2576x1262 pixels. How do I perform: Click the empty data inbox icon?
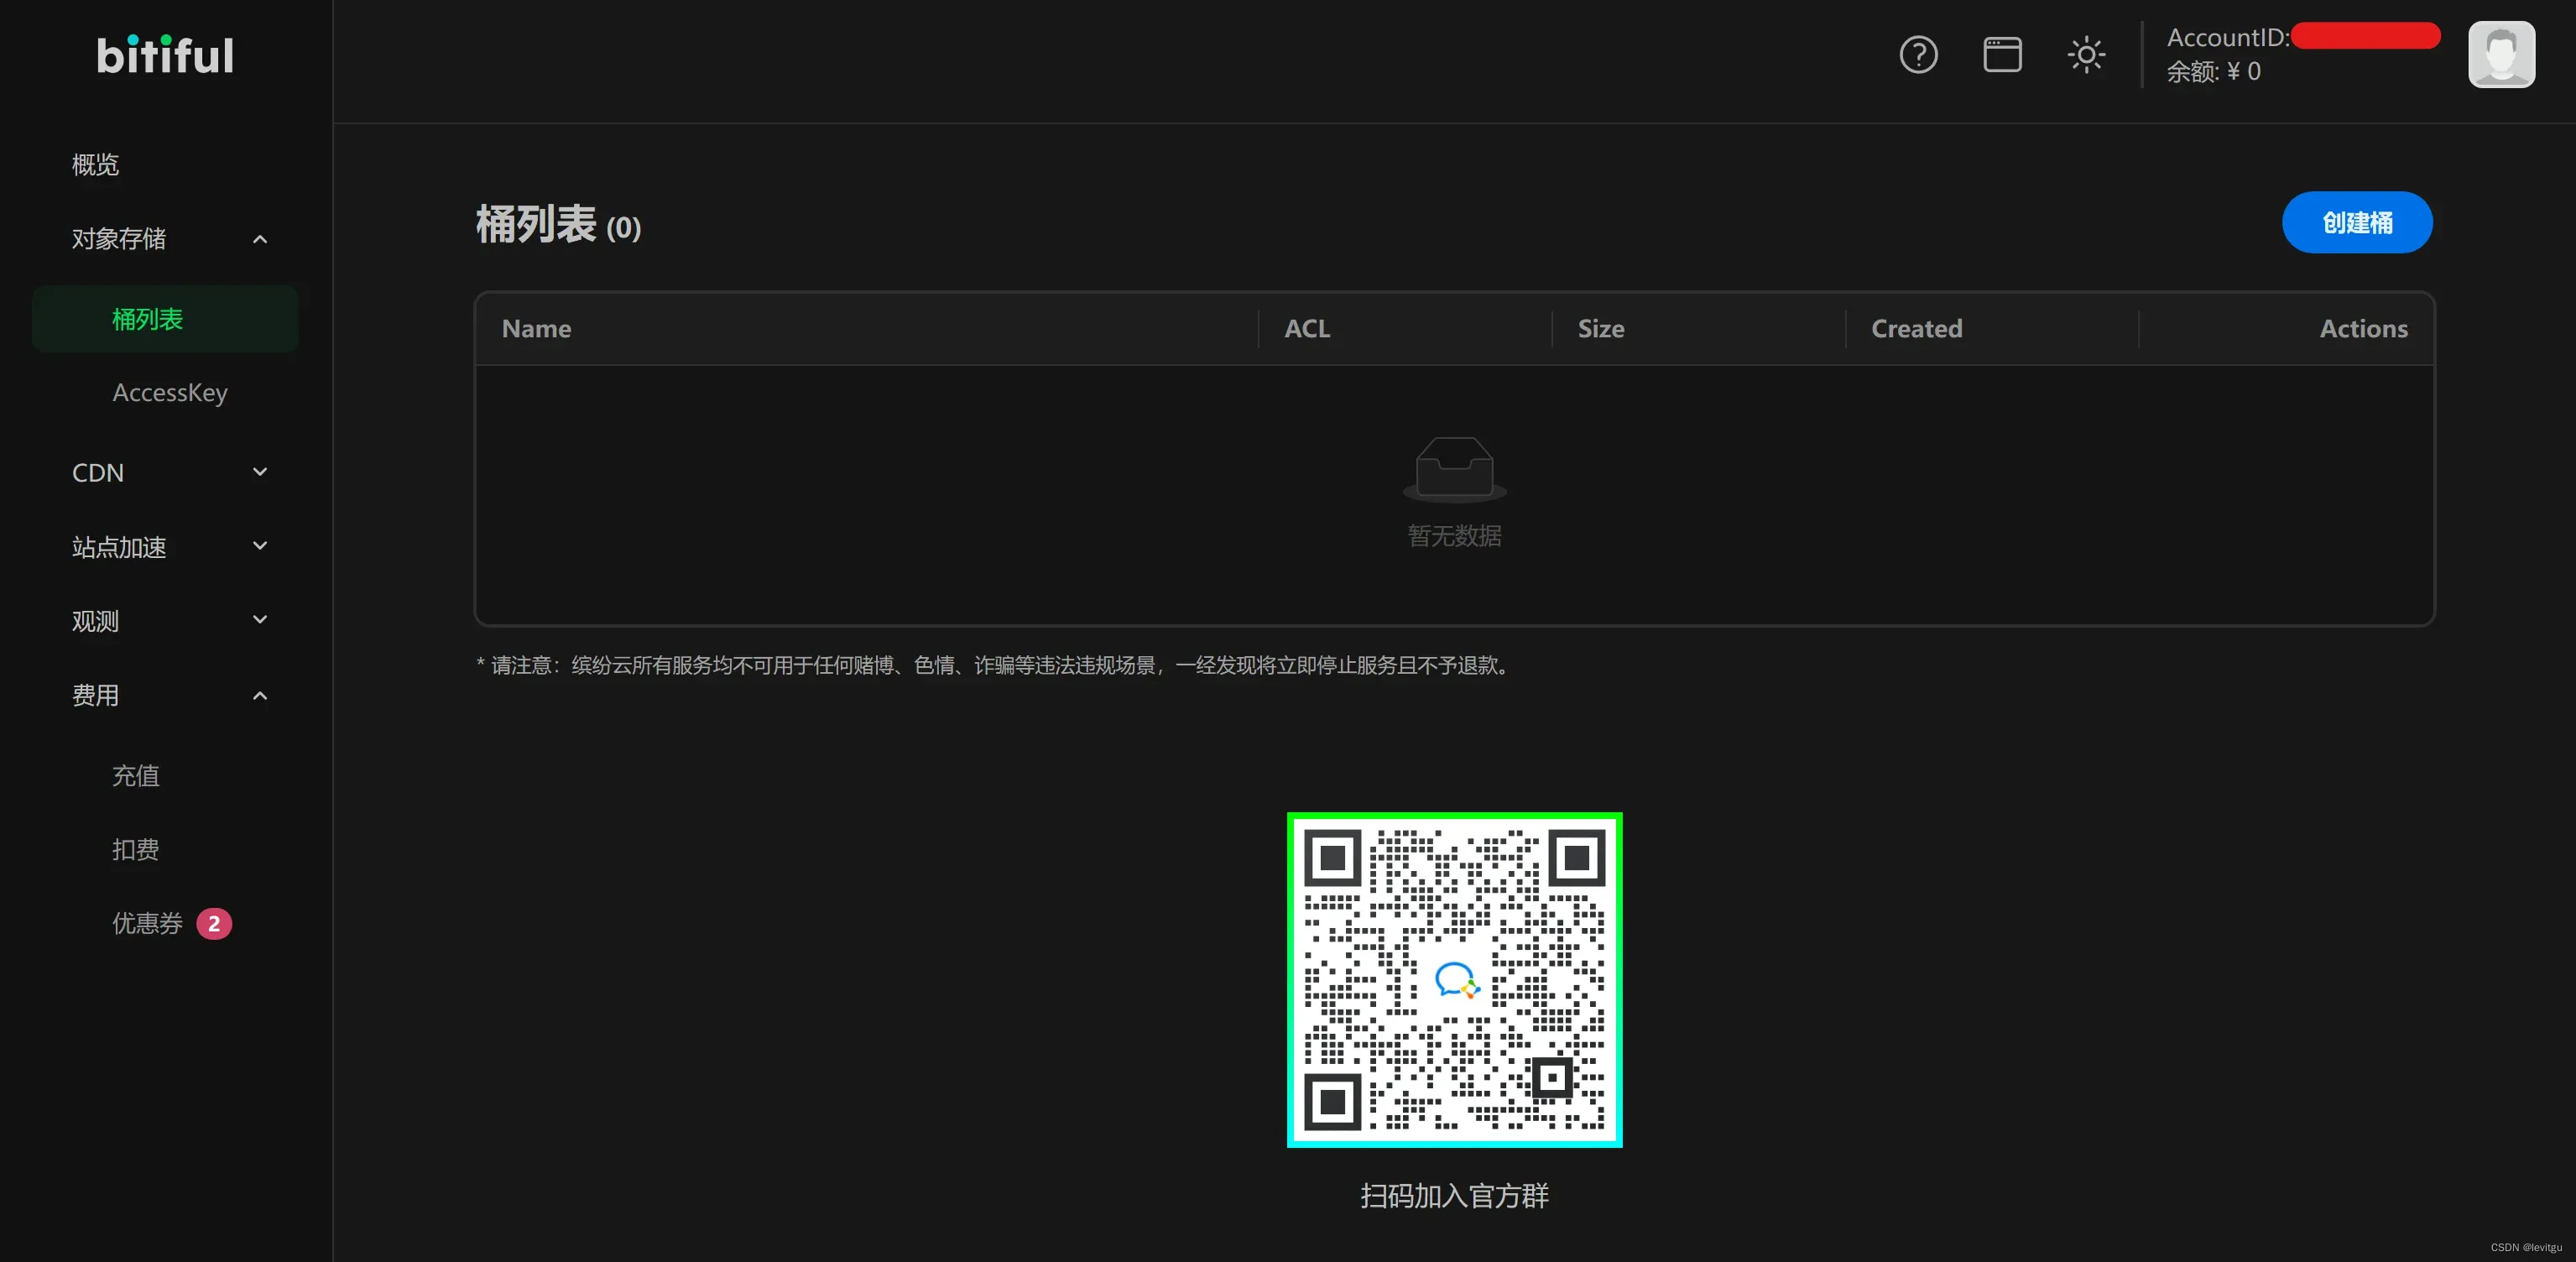1454,468
